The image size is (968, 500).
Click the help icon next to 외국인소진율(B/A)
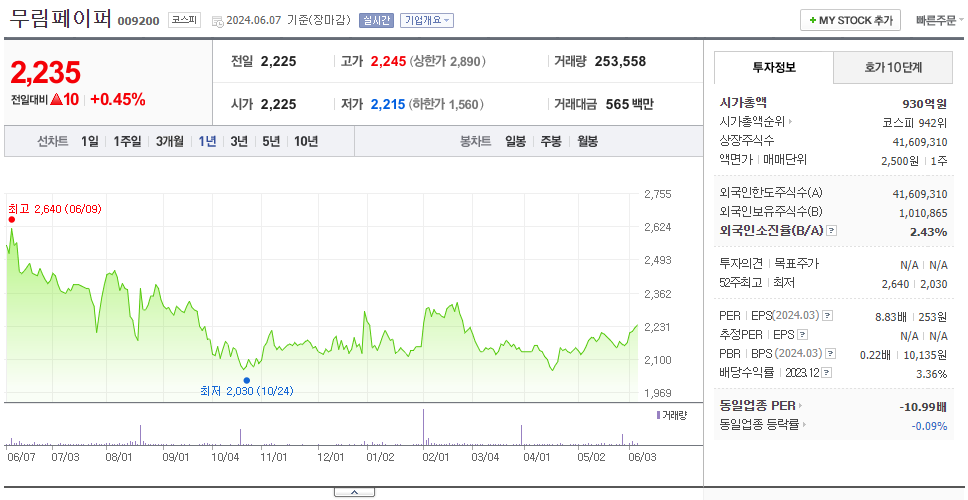pyautogui.click(x=832, y=231)
